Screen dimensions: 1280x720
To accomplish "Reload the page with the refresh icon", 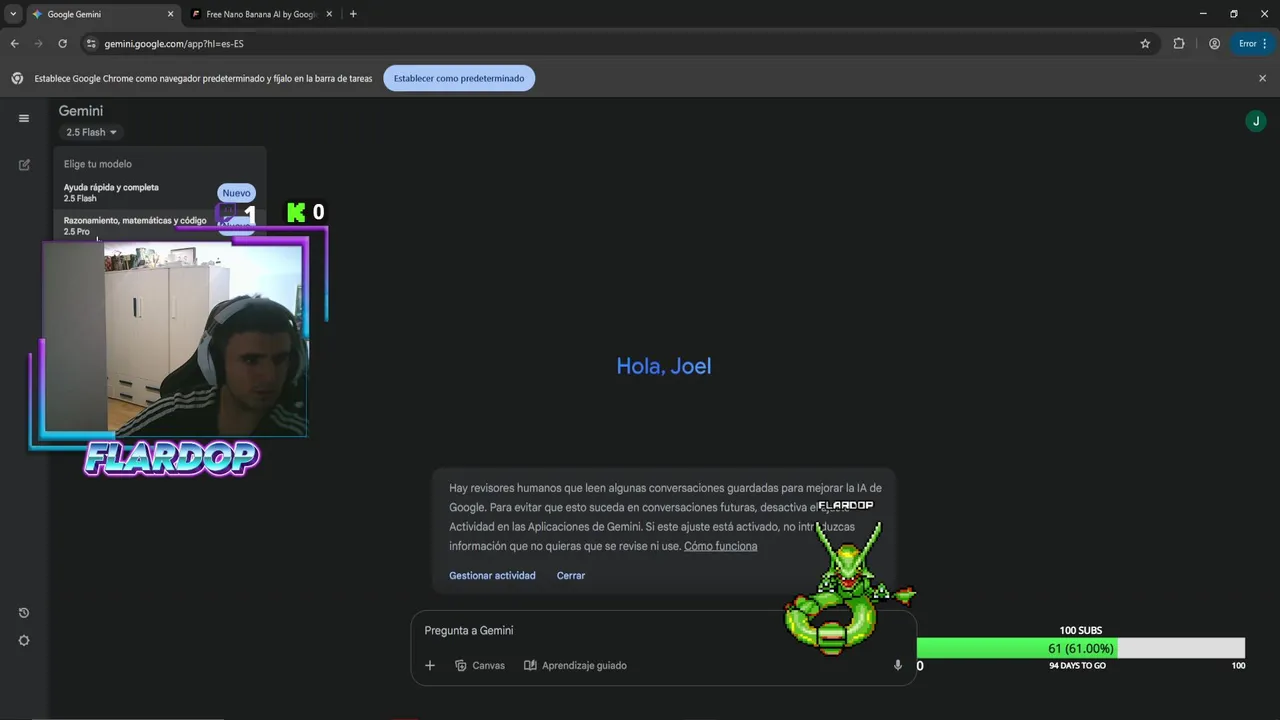I will pos(62,44).
